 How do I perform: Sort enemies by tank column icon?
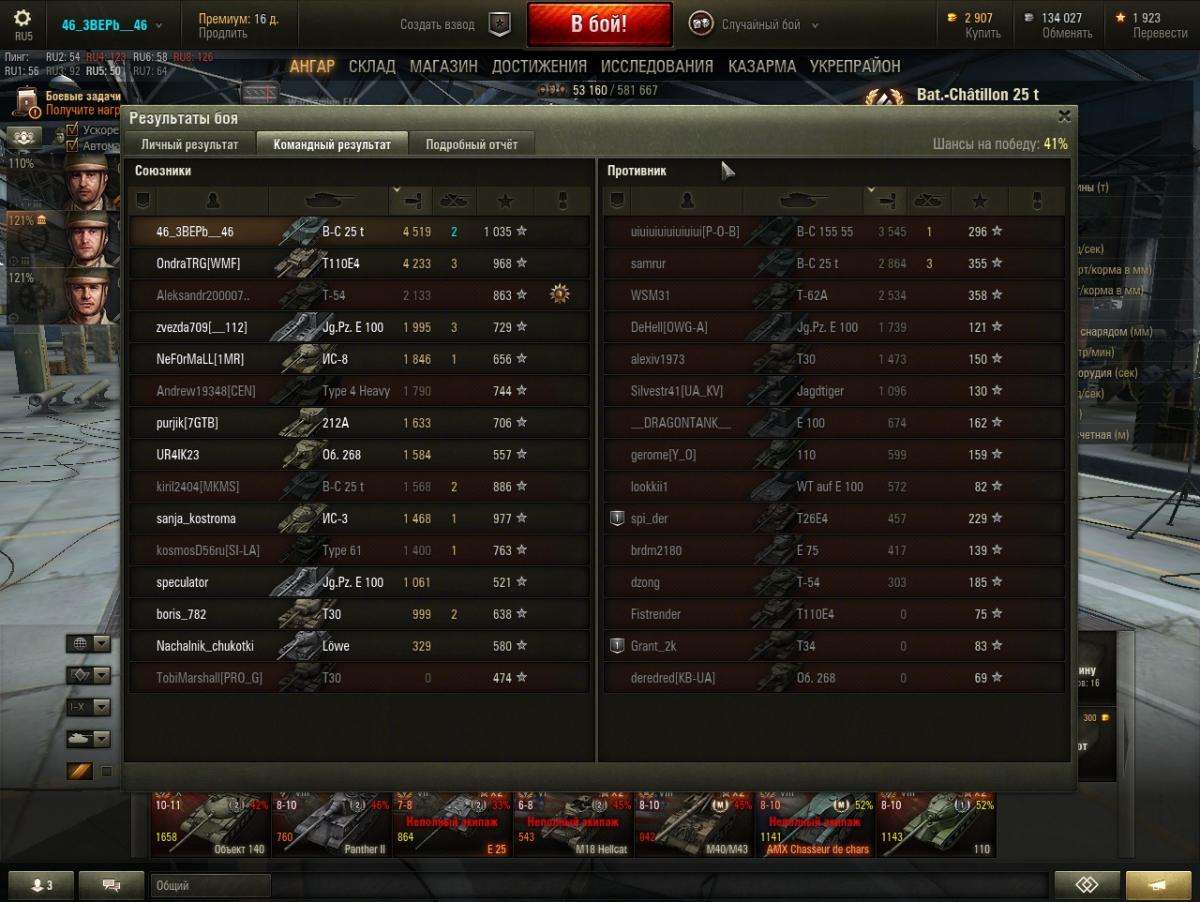point(803,200)
